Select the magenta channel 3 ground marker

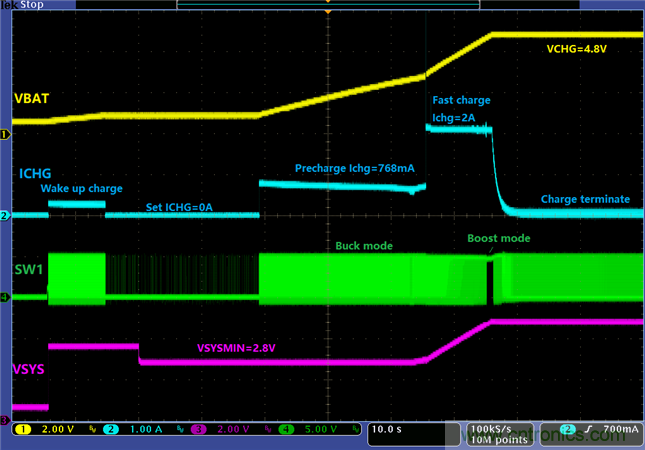(5, 421)
